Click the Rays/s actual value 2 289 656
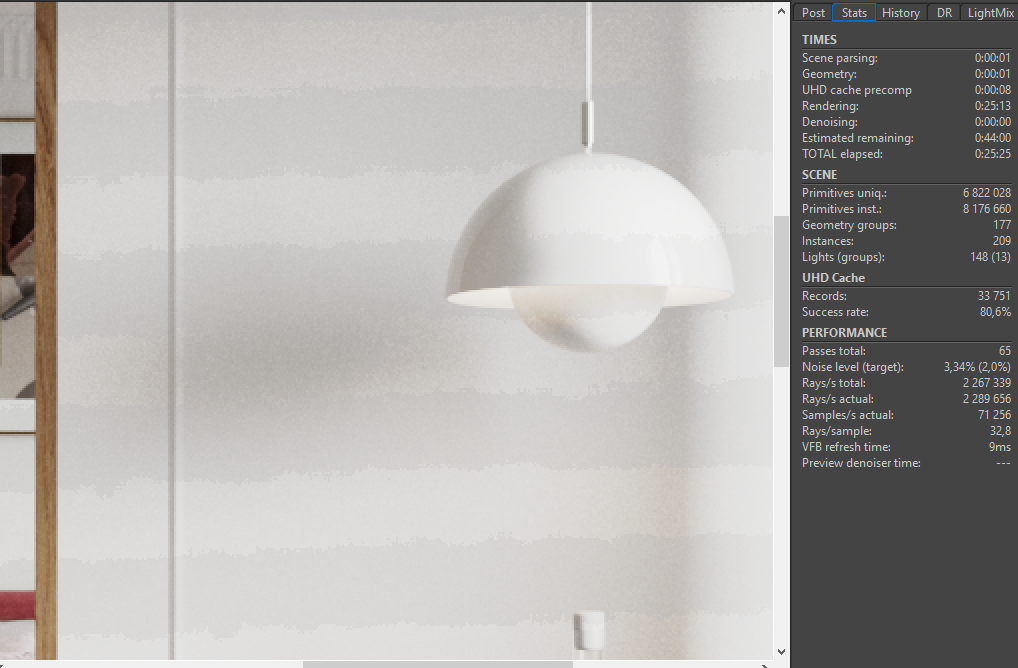This screenshot has height=668, width=1018. pyautogui.click(x=987, y=399)
